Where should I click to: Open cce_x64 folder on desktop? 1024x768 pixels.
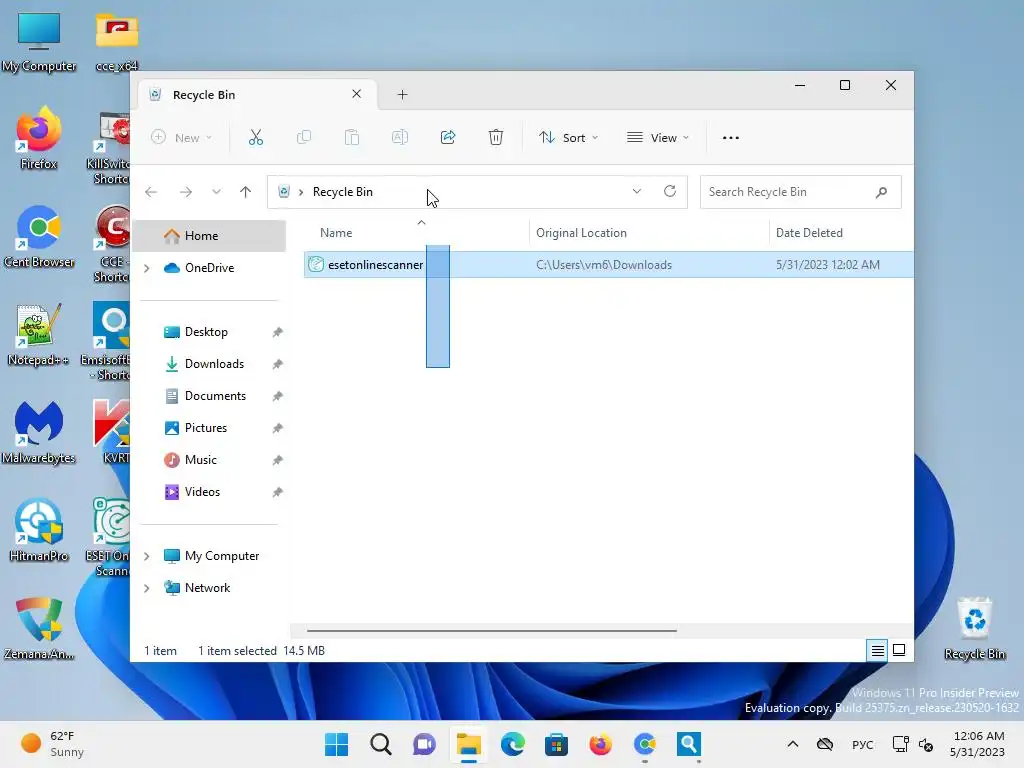(116, 42)
